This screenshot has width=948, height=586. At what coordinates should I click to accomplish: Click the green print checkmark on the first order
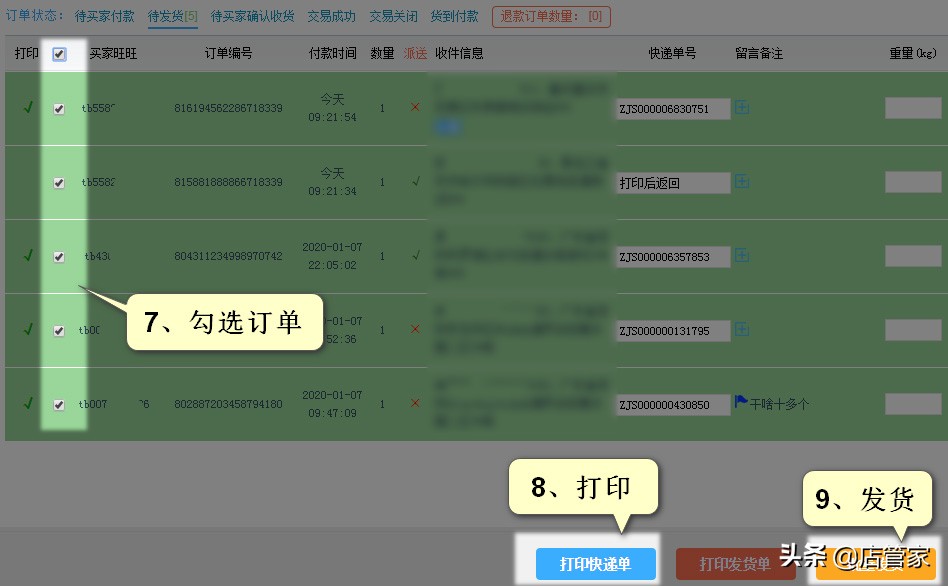coord(28,108)
